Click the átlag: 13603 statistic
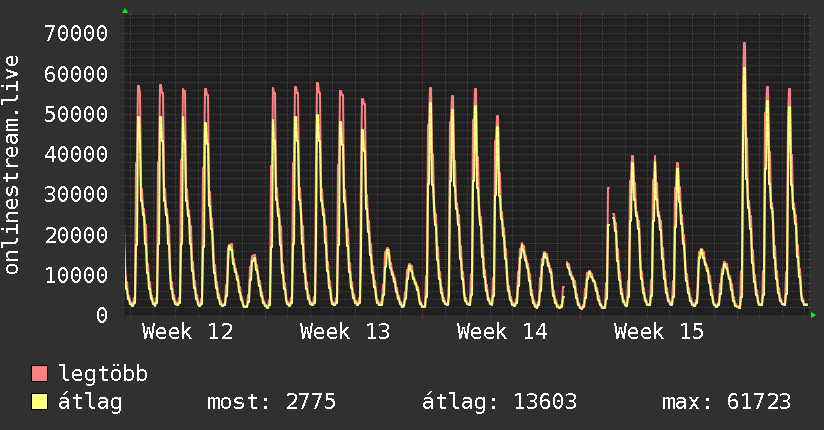824x430 pixels. pos(499,402)
